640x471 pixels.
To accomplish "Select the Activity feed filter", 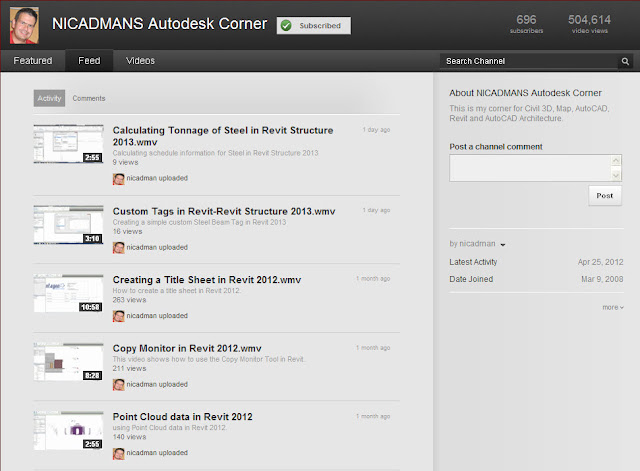I will pos(49,98).
